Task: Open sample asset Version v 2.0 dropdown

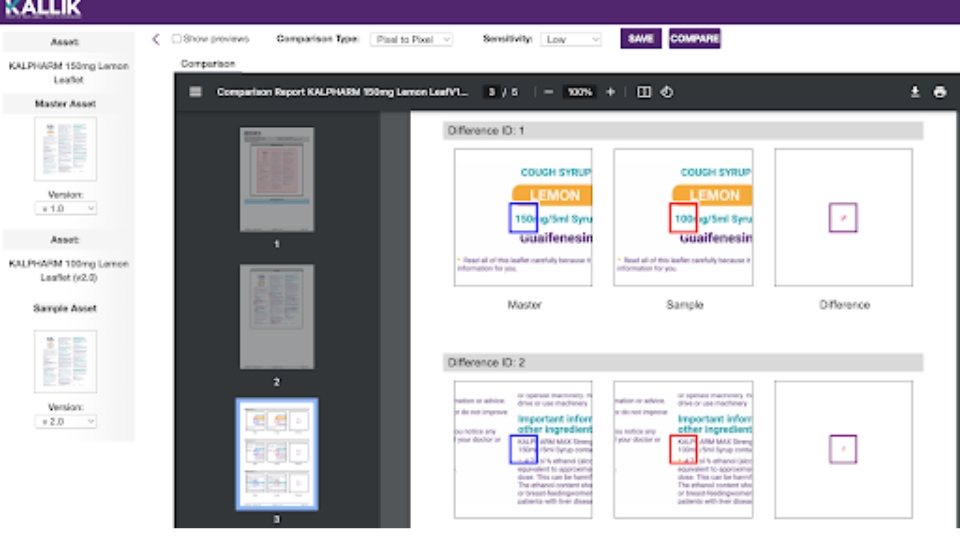Action: [x=66, y=421]
